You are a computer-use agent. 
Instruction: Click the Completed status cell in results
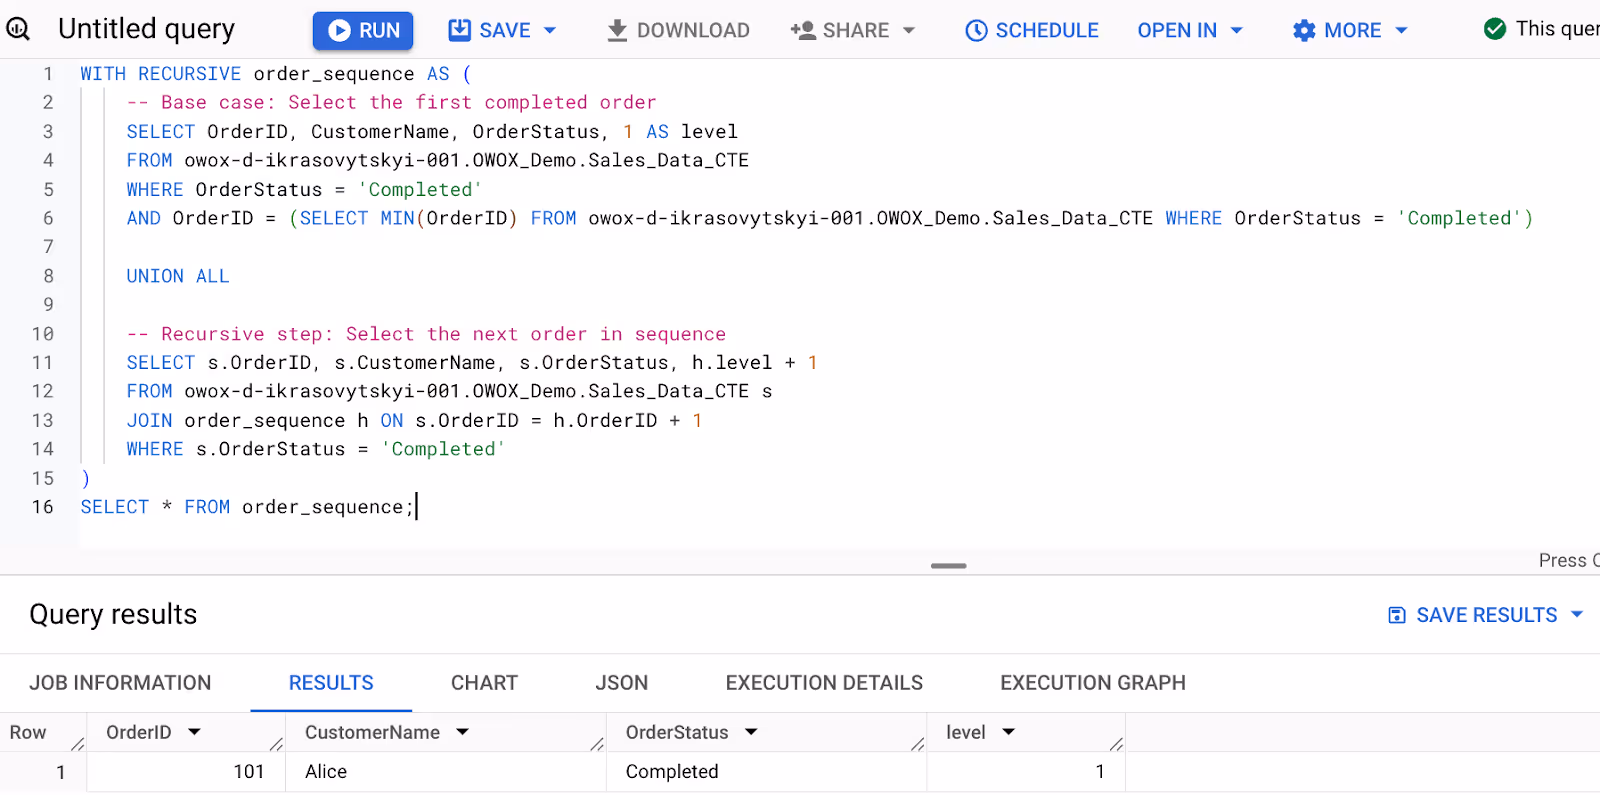point(766,772)
